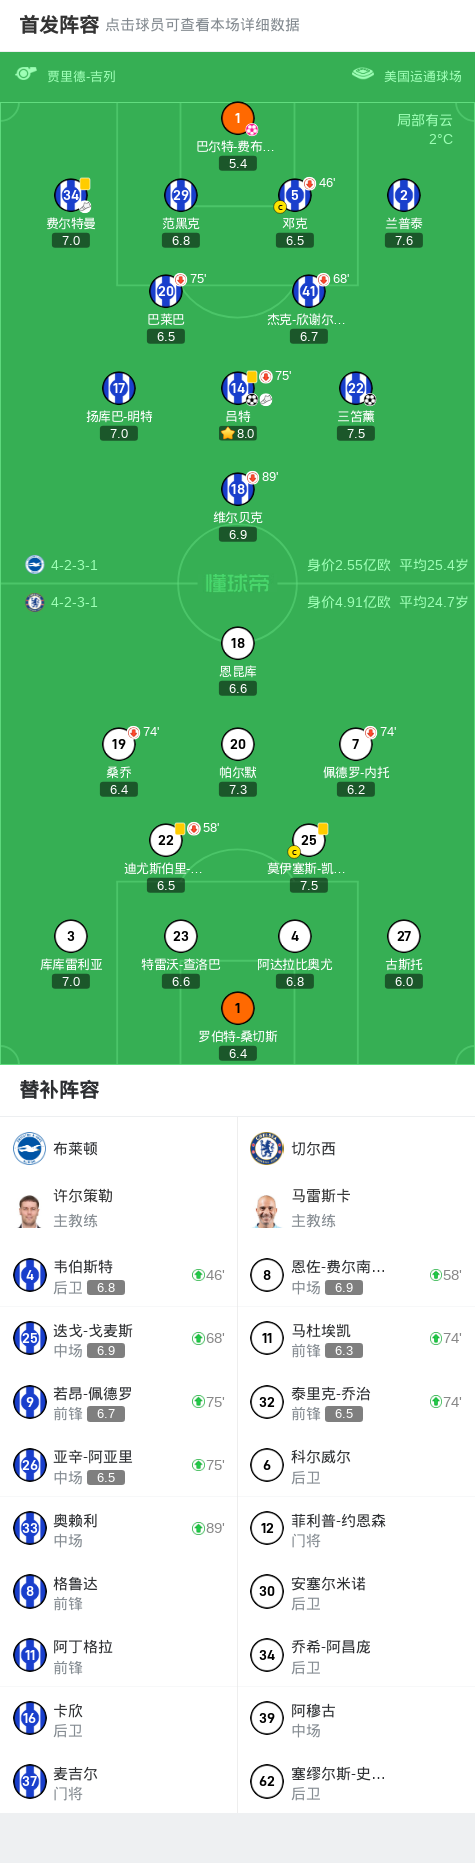Select 古斯托's number 27 circle
The width and height of the screenshot is (475, 1863).
pyautogui.click(x=404, y=936)
